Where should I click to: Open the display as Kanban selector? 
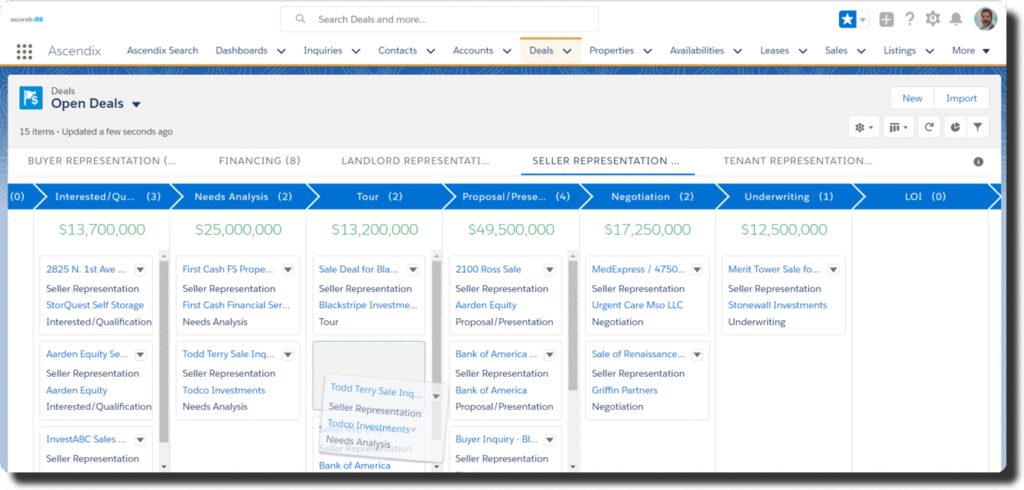pyautogui.click(x=899, y=127)
